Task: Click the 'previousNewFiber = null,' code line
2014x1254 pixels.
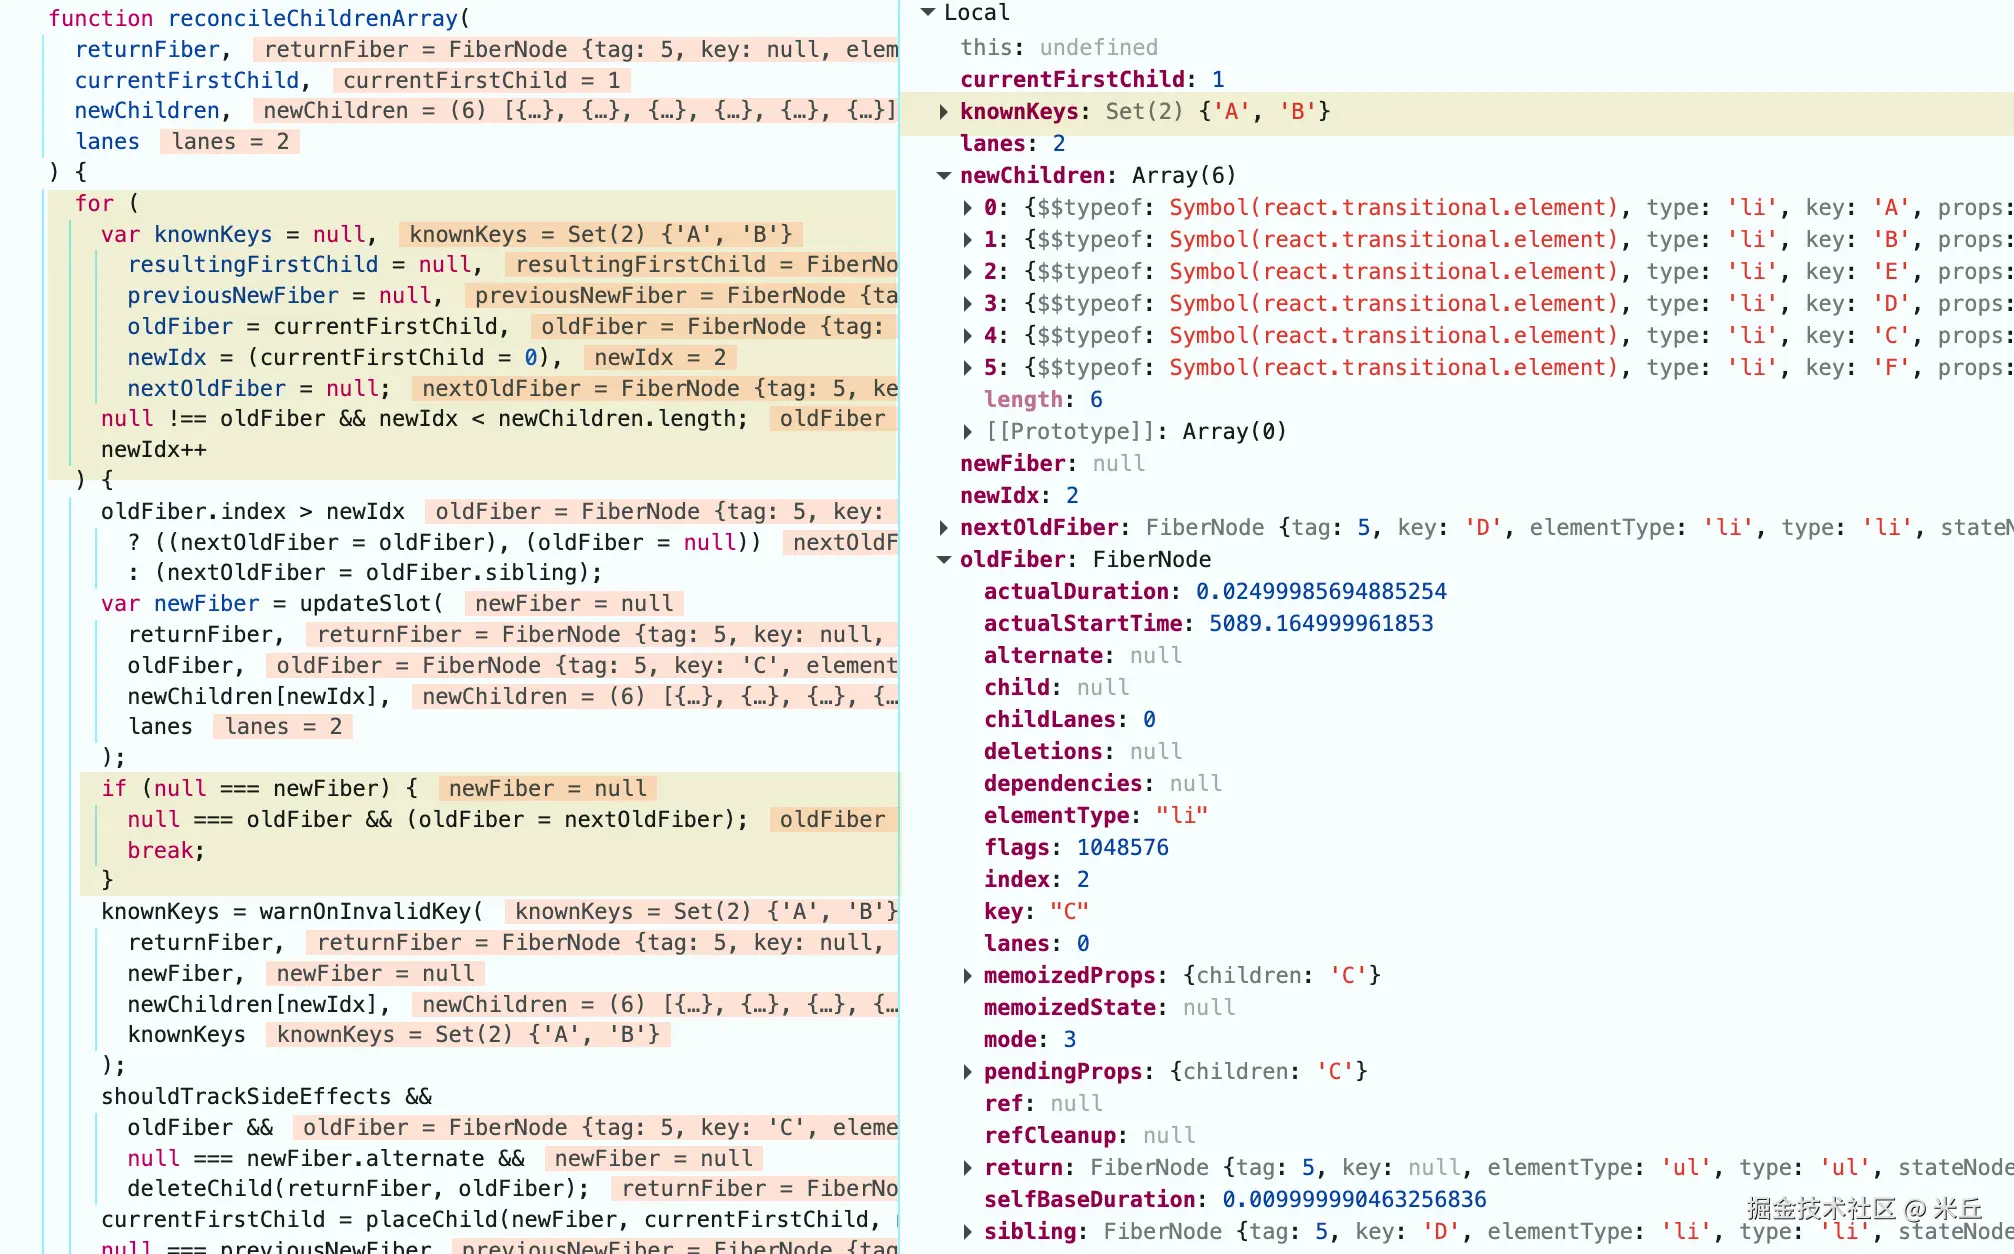Action: click(x=285, y=295)
